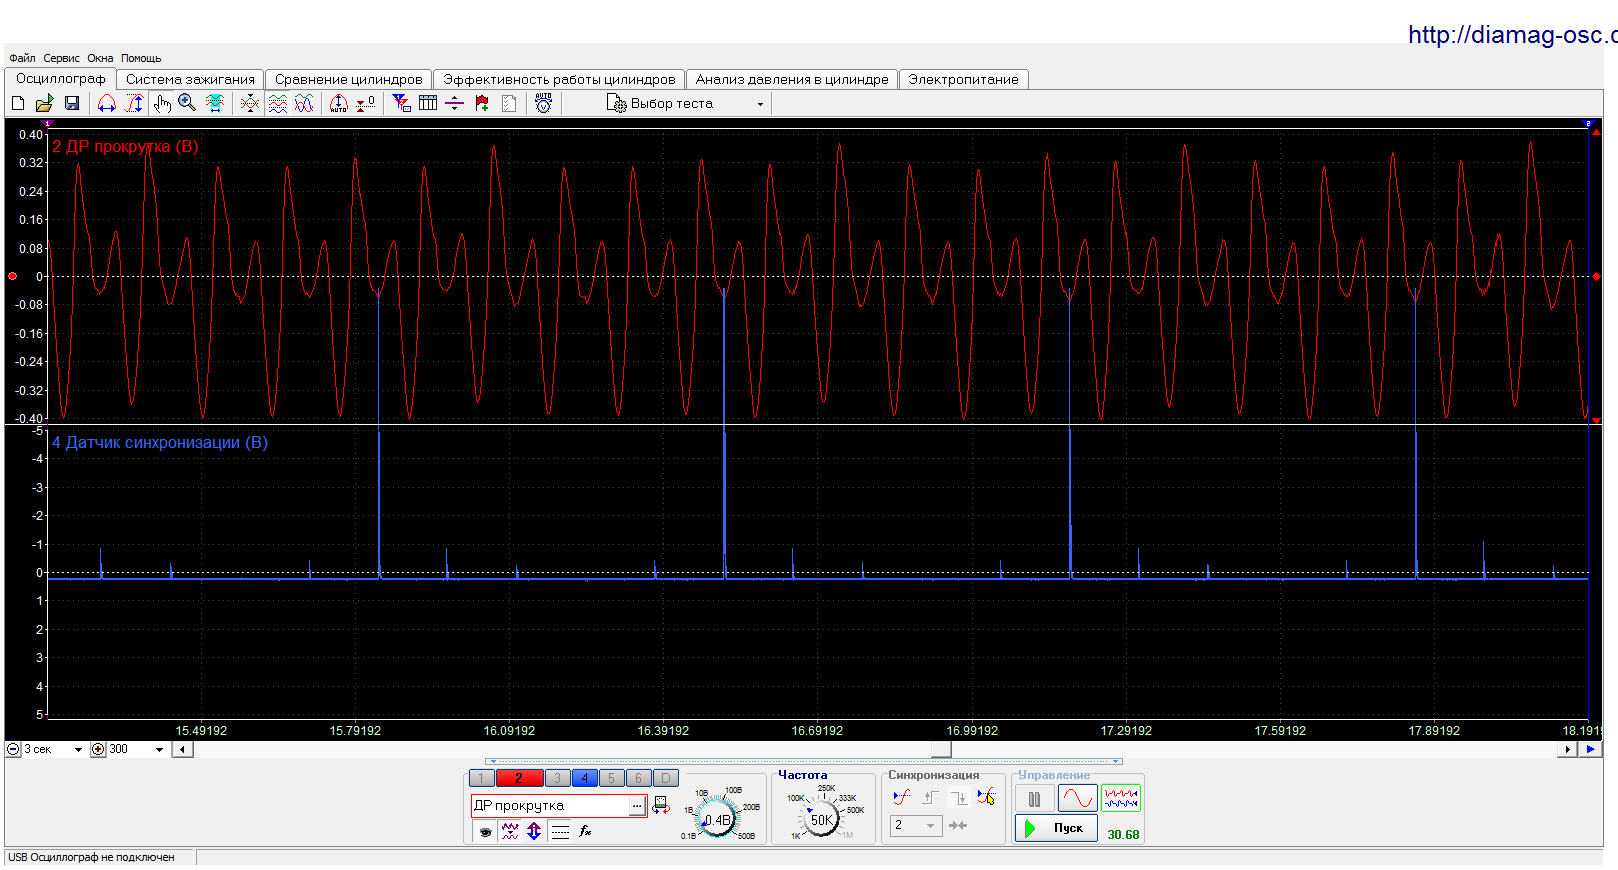Click the stacked separate channels waves icon
This screenshot has height=870, width=1618.
(278, 103)
